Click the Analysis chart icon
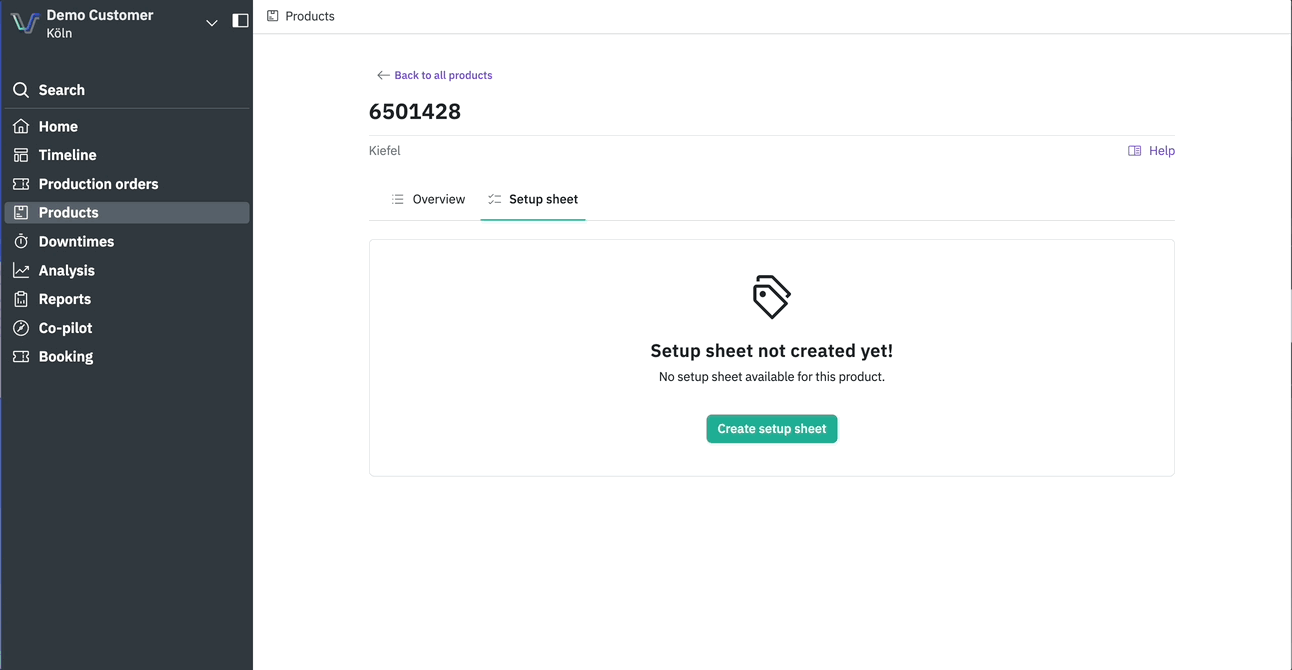The image size is (1292, 670). click(21, 271)
